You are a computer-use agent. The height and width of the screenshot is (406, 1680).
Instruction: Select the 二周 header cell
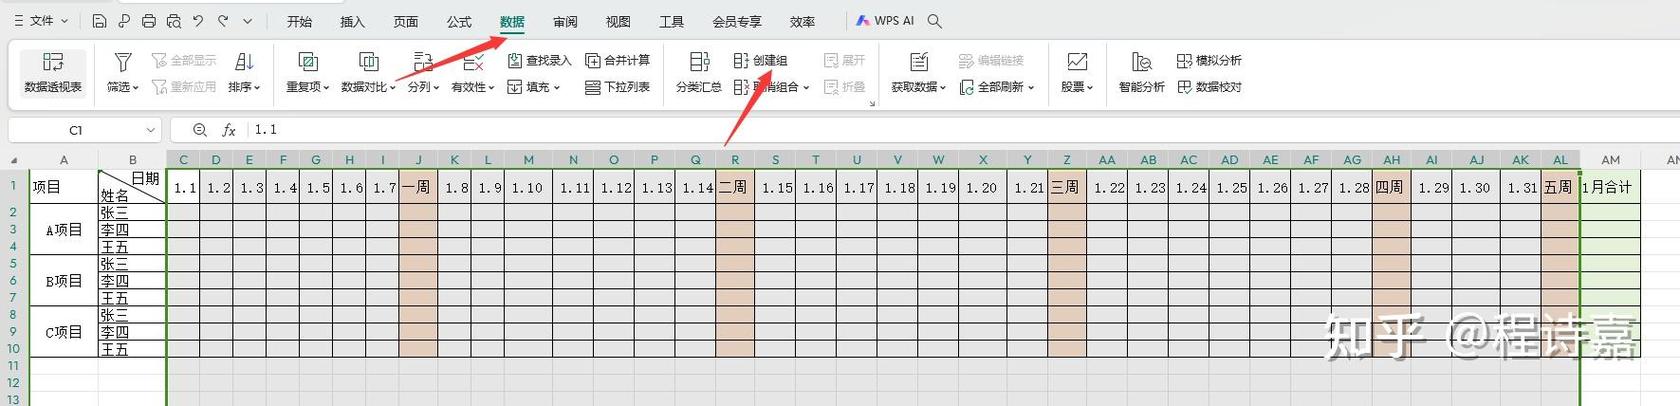pyautogui.click(x=733, y=187)
